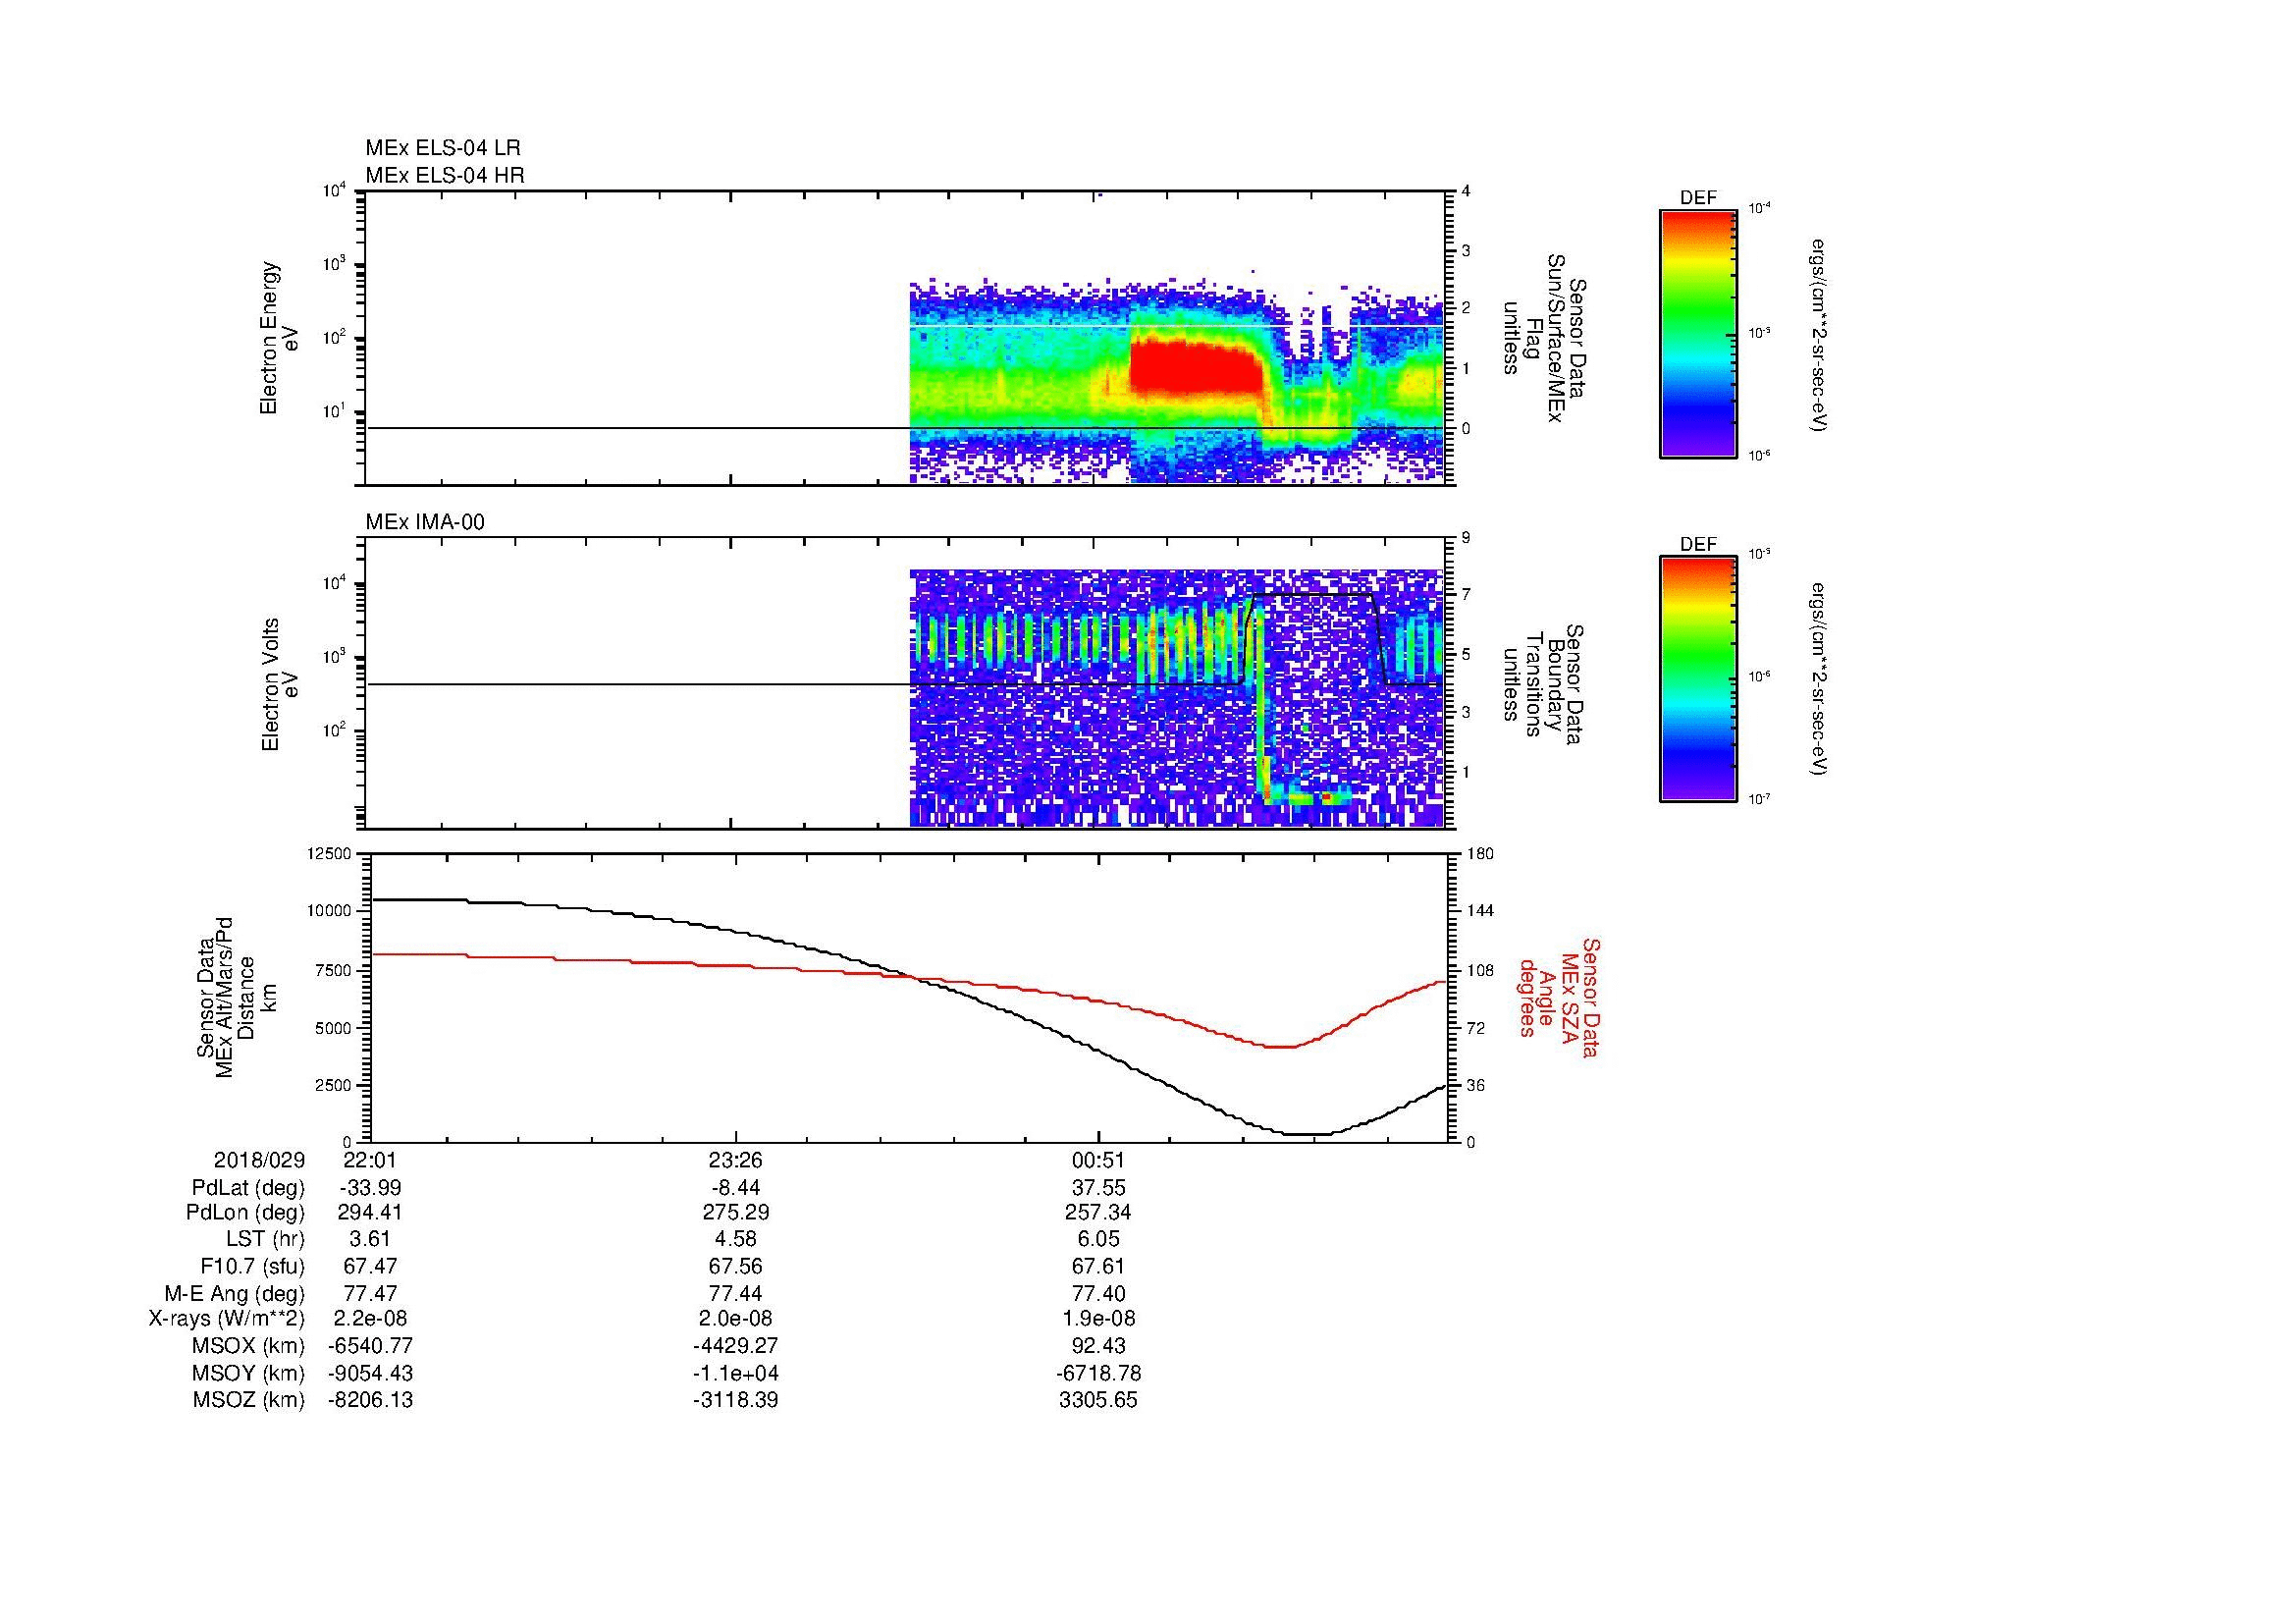Click the '180' SZA axis tick label
The image size is (2296, 1623).
(1480, 854)
